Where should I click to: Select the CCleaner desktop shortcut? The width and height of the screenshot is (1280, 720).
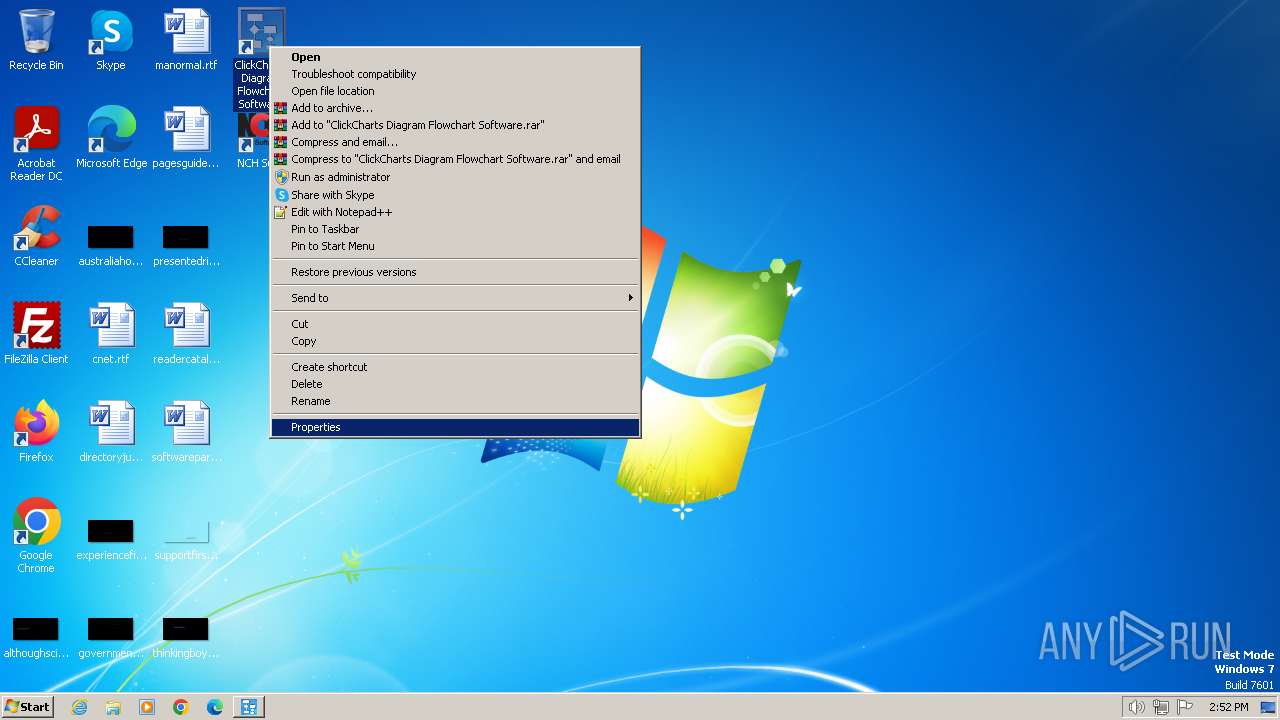tap(36, 236)
